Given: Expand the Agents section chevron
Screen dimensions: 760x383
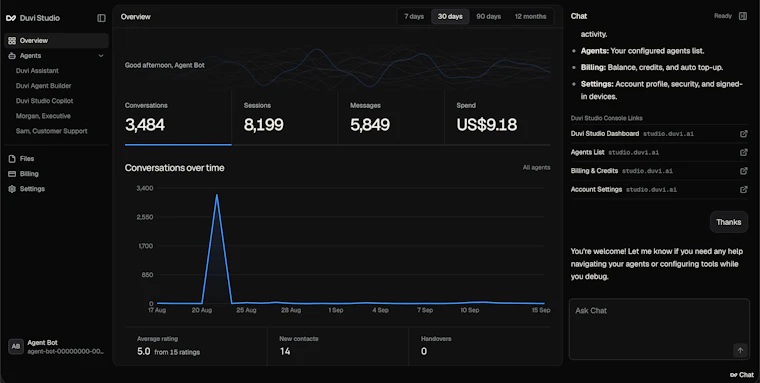Looking at the screenshot, I should pyautogui.click(x=101, y=56).
